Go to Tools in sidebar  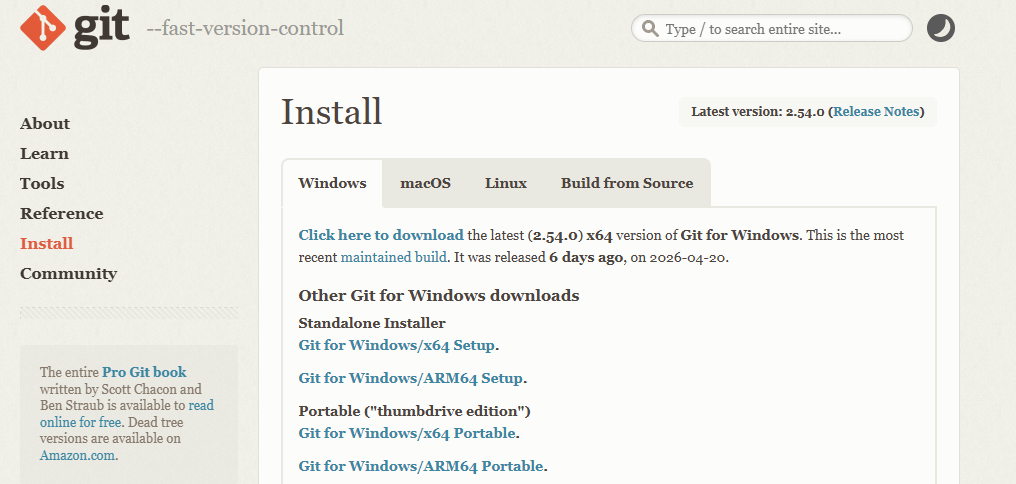point(42,183)
